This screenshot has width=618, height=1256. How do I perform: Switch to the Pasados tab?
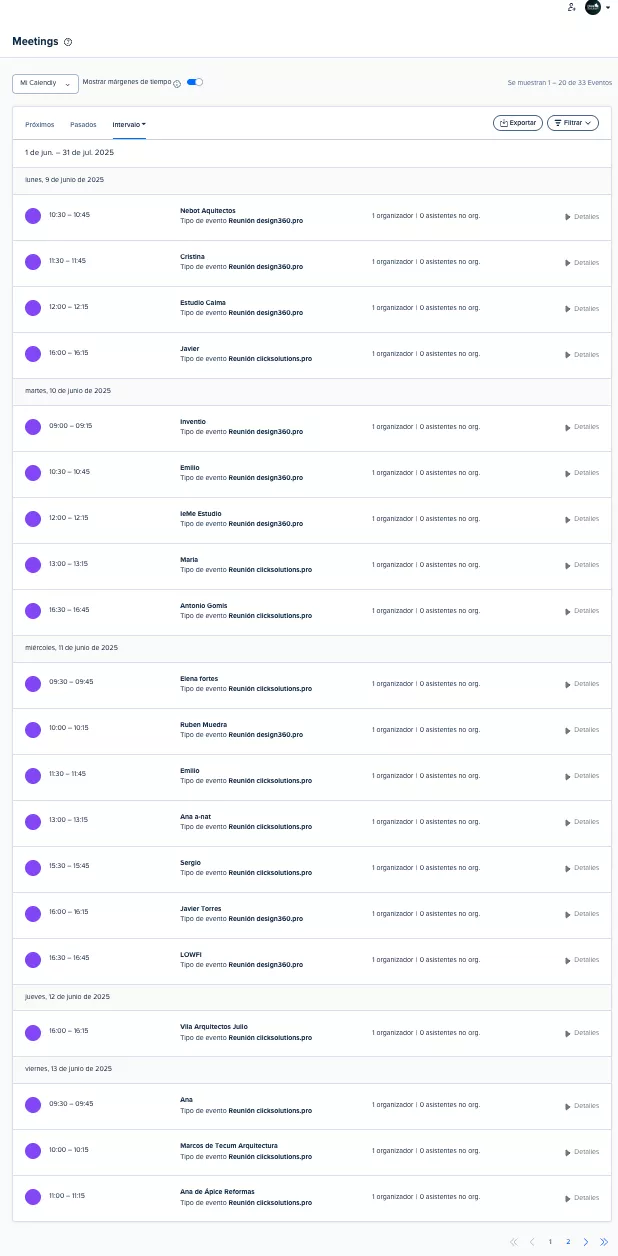(83, 125)
